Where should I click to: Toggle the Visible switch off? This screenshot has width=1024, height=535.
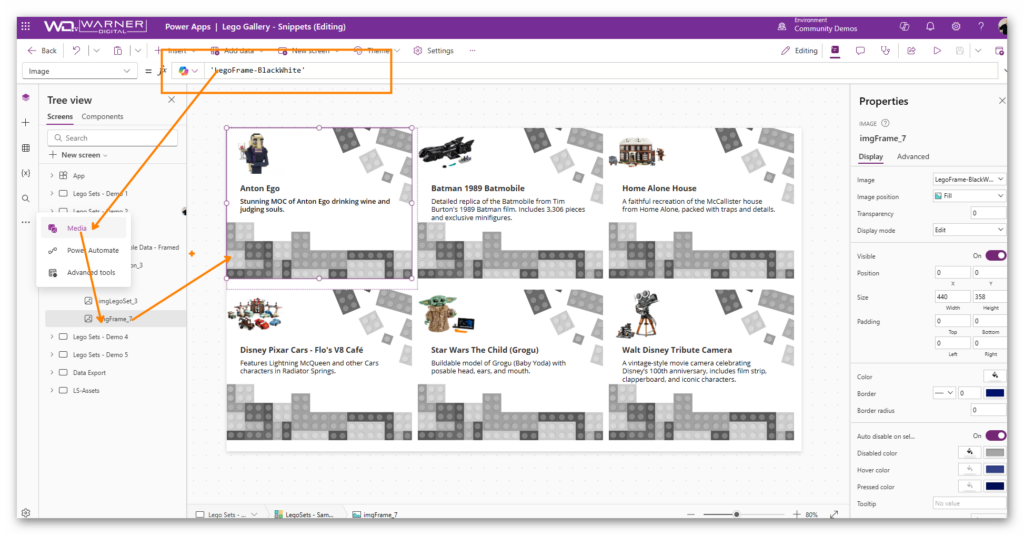[x=995, y=255]
